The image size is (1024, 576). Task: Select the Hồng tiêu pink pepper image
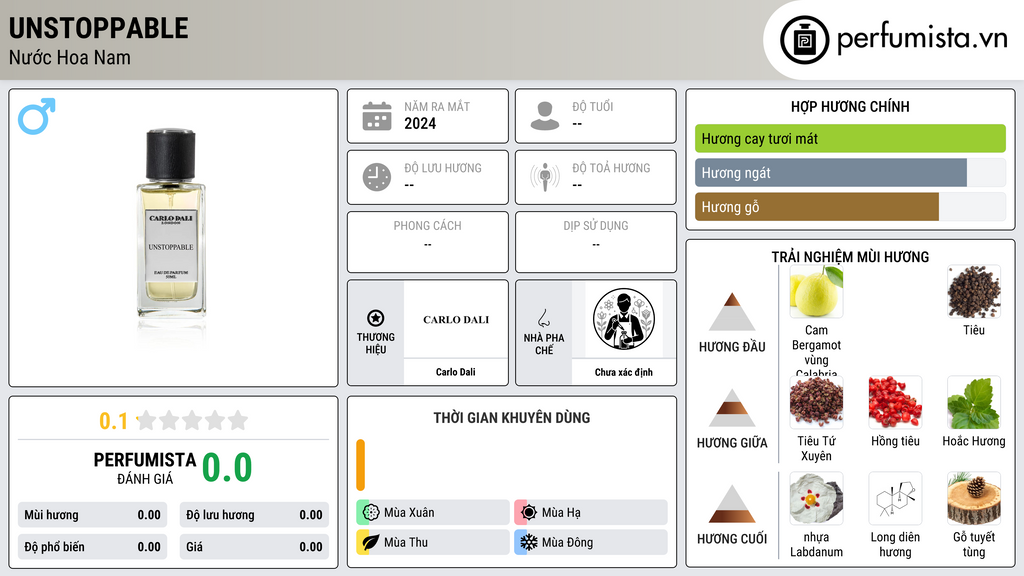895,403
